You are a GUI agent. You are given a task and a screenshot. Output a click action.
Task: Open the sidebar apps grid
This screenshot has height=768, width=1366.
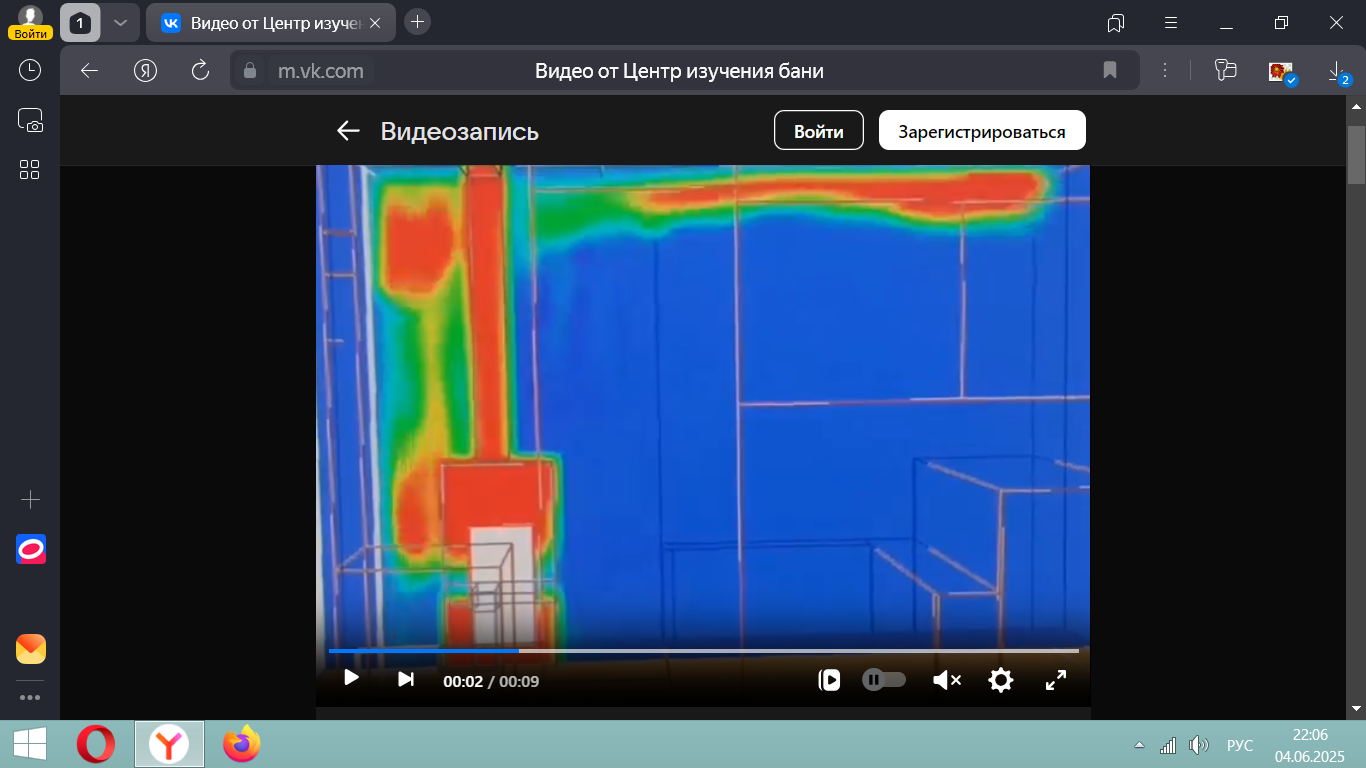[30, 170]
